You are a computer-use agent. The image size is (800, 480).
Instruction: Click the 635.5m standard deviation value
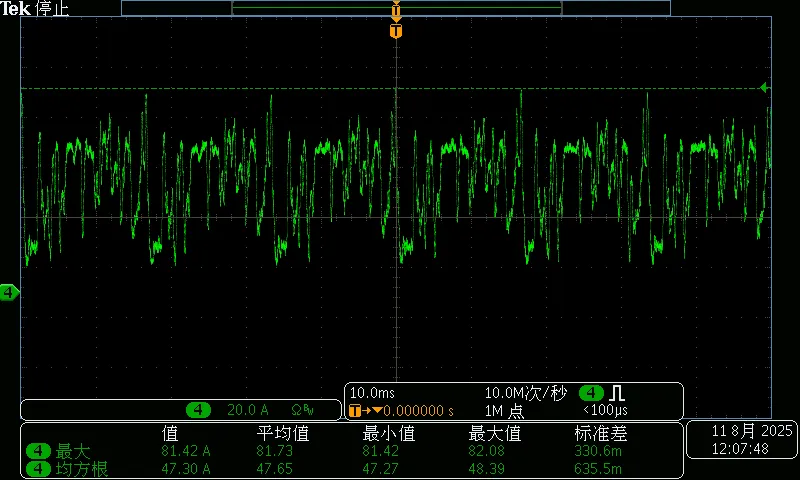(598, 468)
